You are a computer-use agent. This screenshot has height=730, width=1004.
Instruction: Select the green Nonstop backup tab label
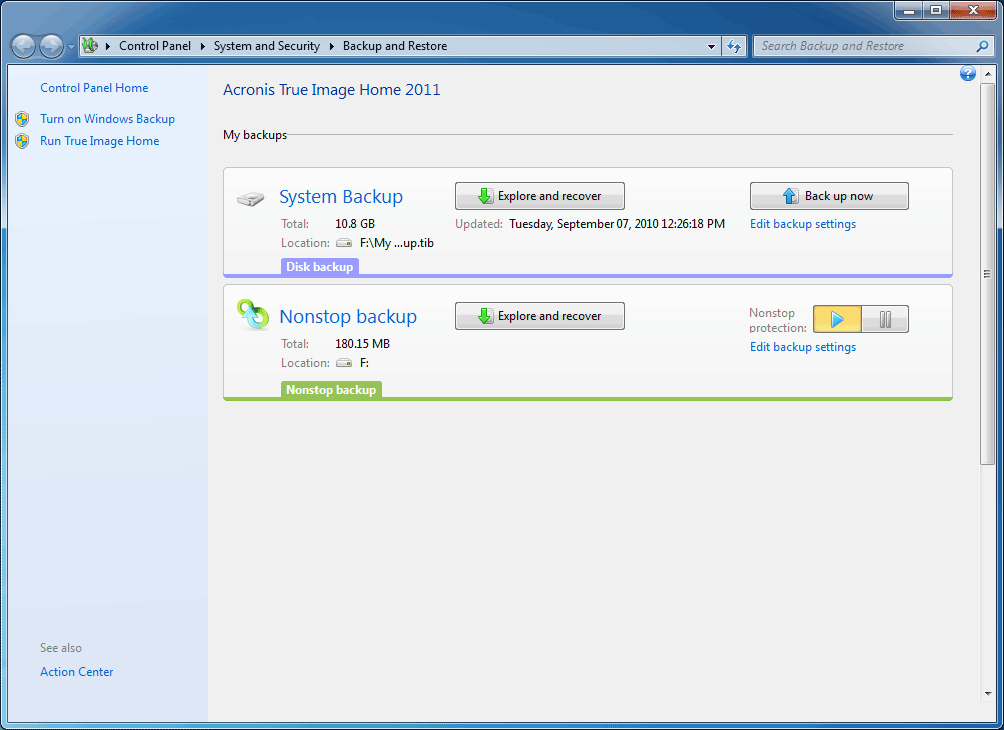coord(331,390)
